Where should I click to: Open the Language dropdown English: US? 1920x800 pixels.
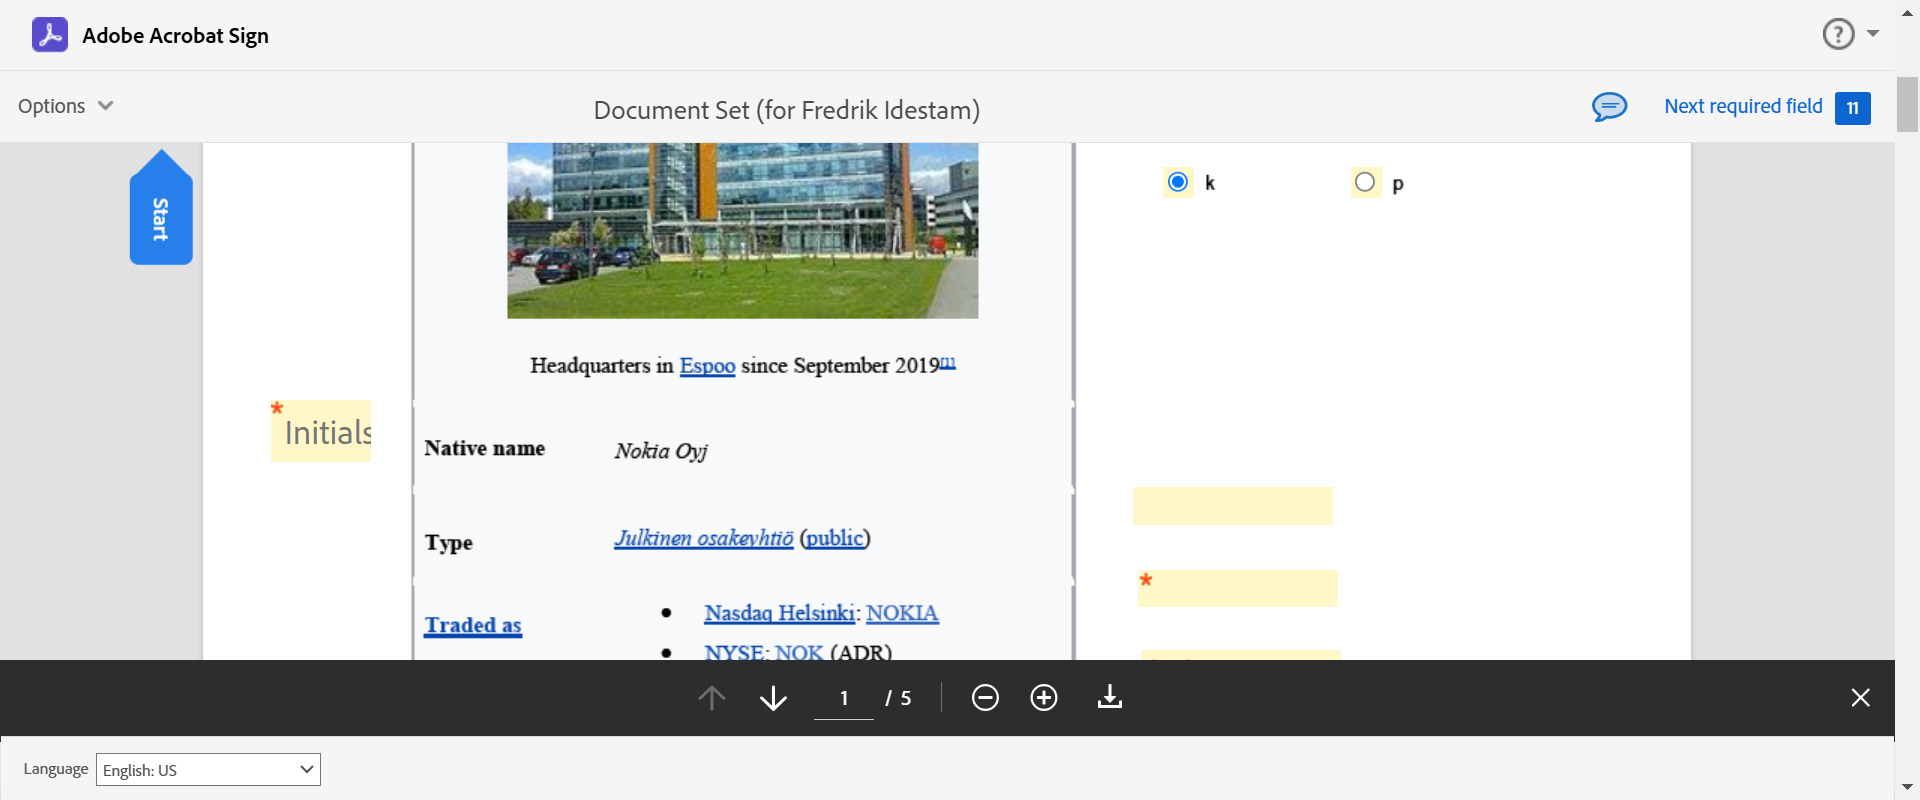(x=208, y=770)
